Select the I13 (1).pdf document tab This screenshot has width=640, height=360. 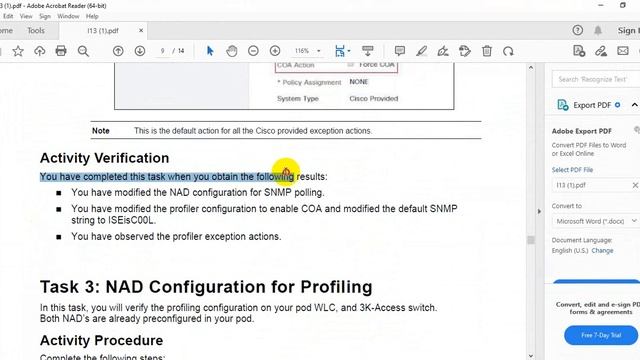pyautogui.click(x=103, y=31)
